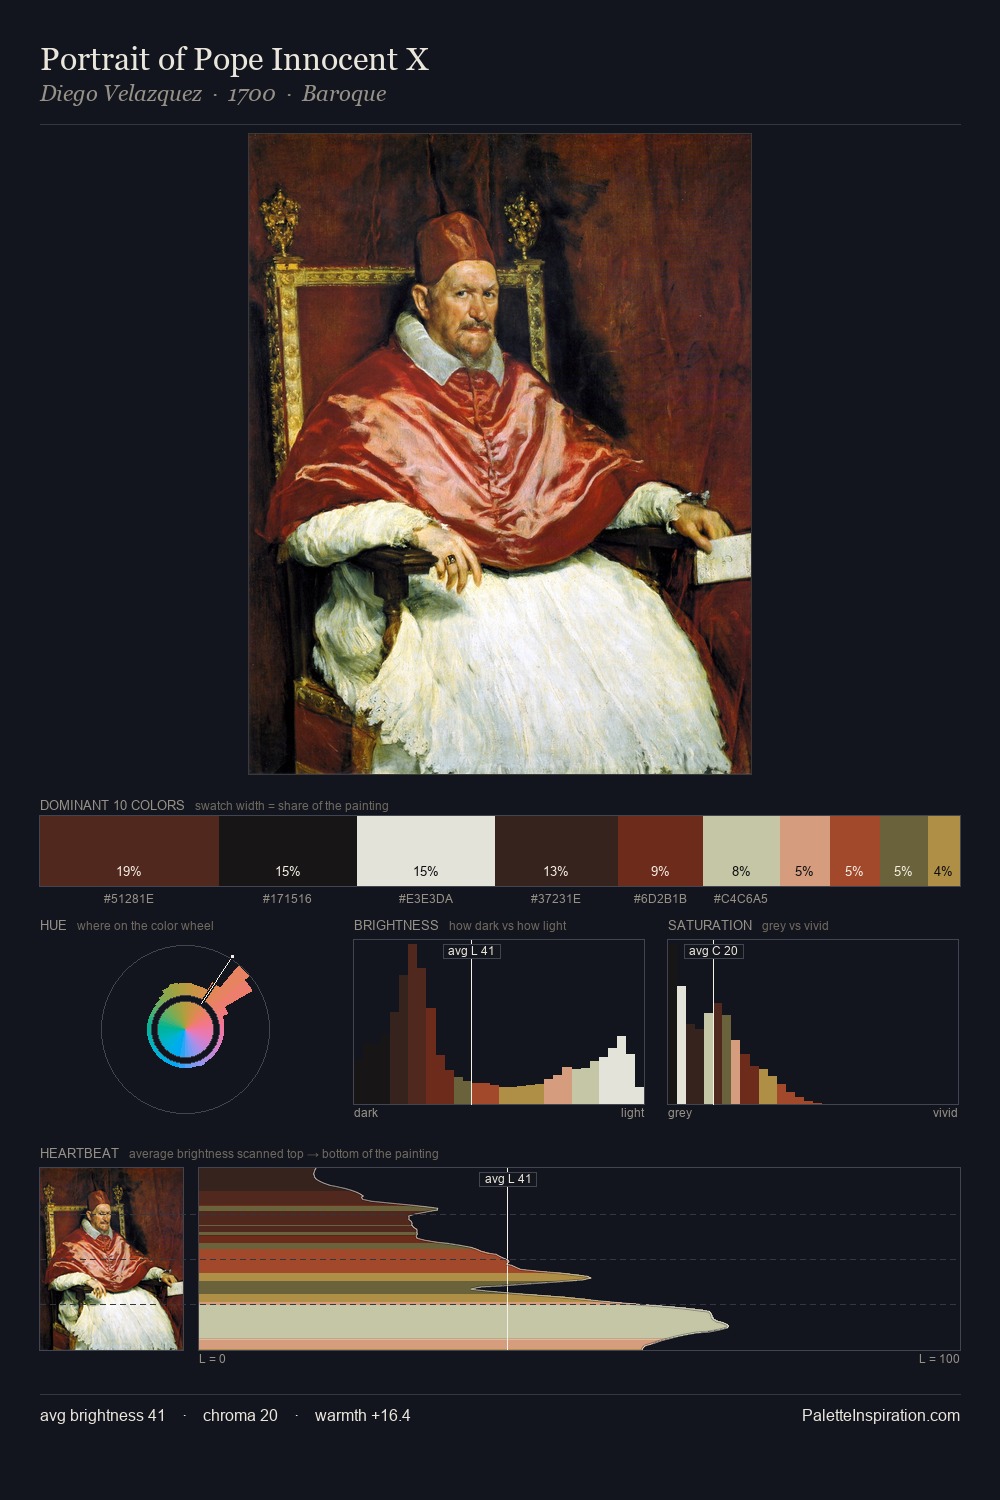1000x1500 pixels.
Task: Click the DOMINANT 10 COLORS heading
Action: (112, 805)
